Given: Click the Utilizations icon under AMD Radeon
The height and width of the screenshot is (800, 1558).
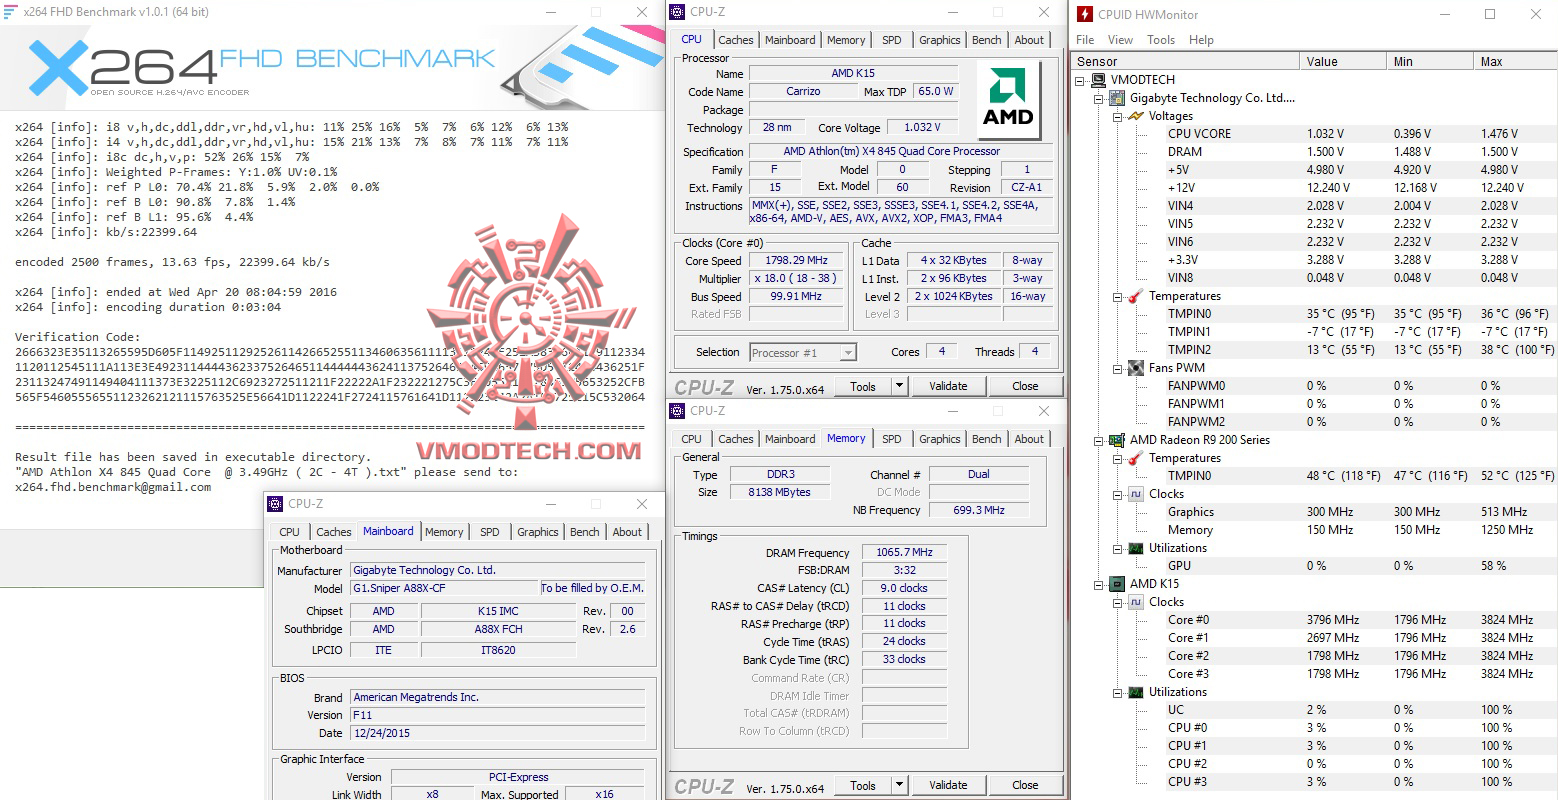Looking at the screenshot, I should point(1136,548).
